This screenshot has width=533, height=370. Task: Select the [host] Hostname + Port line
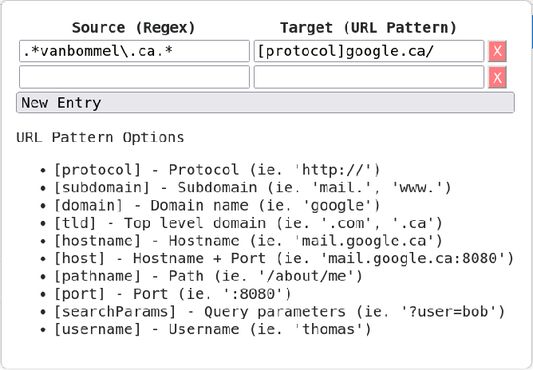[x=284, y=258]
